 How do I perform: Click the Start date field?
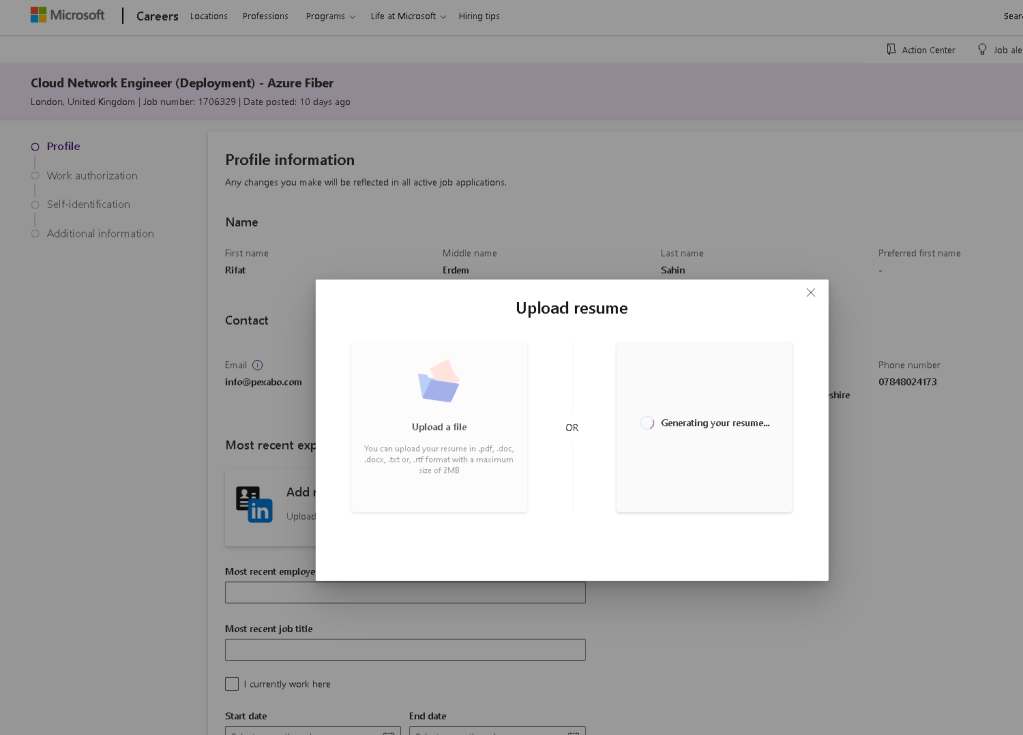pyautogui.click(x=313, y=730)
